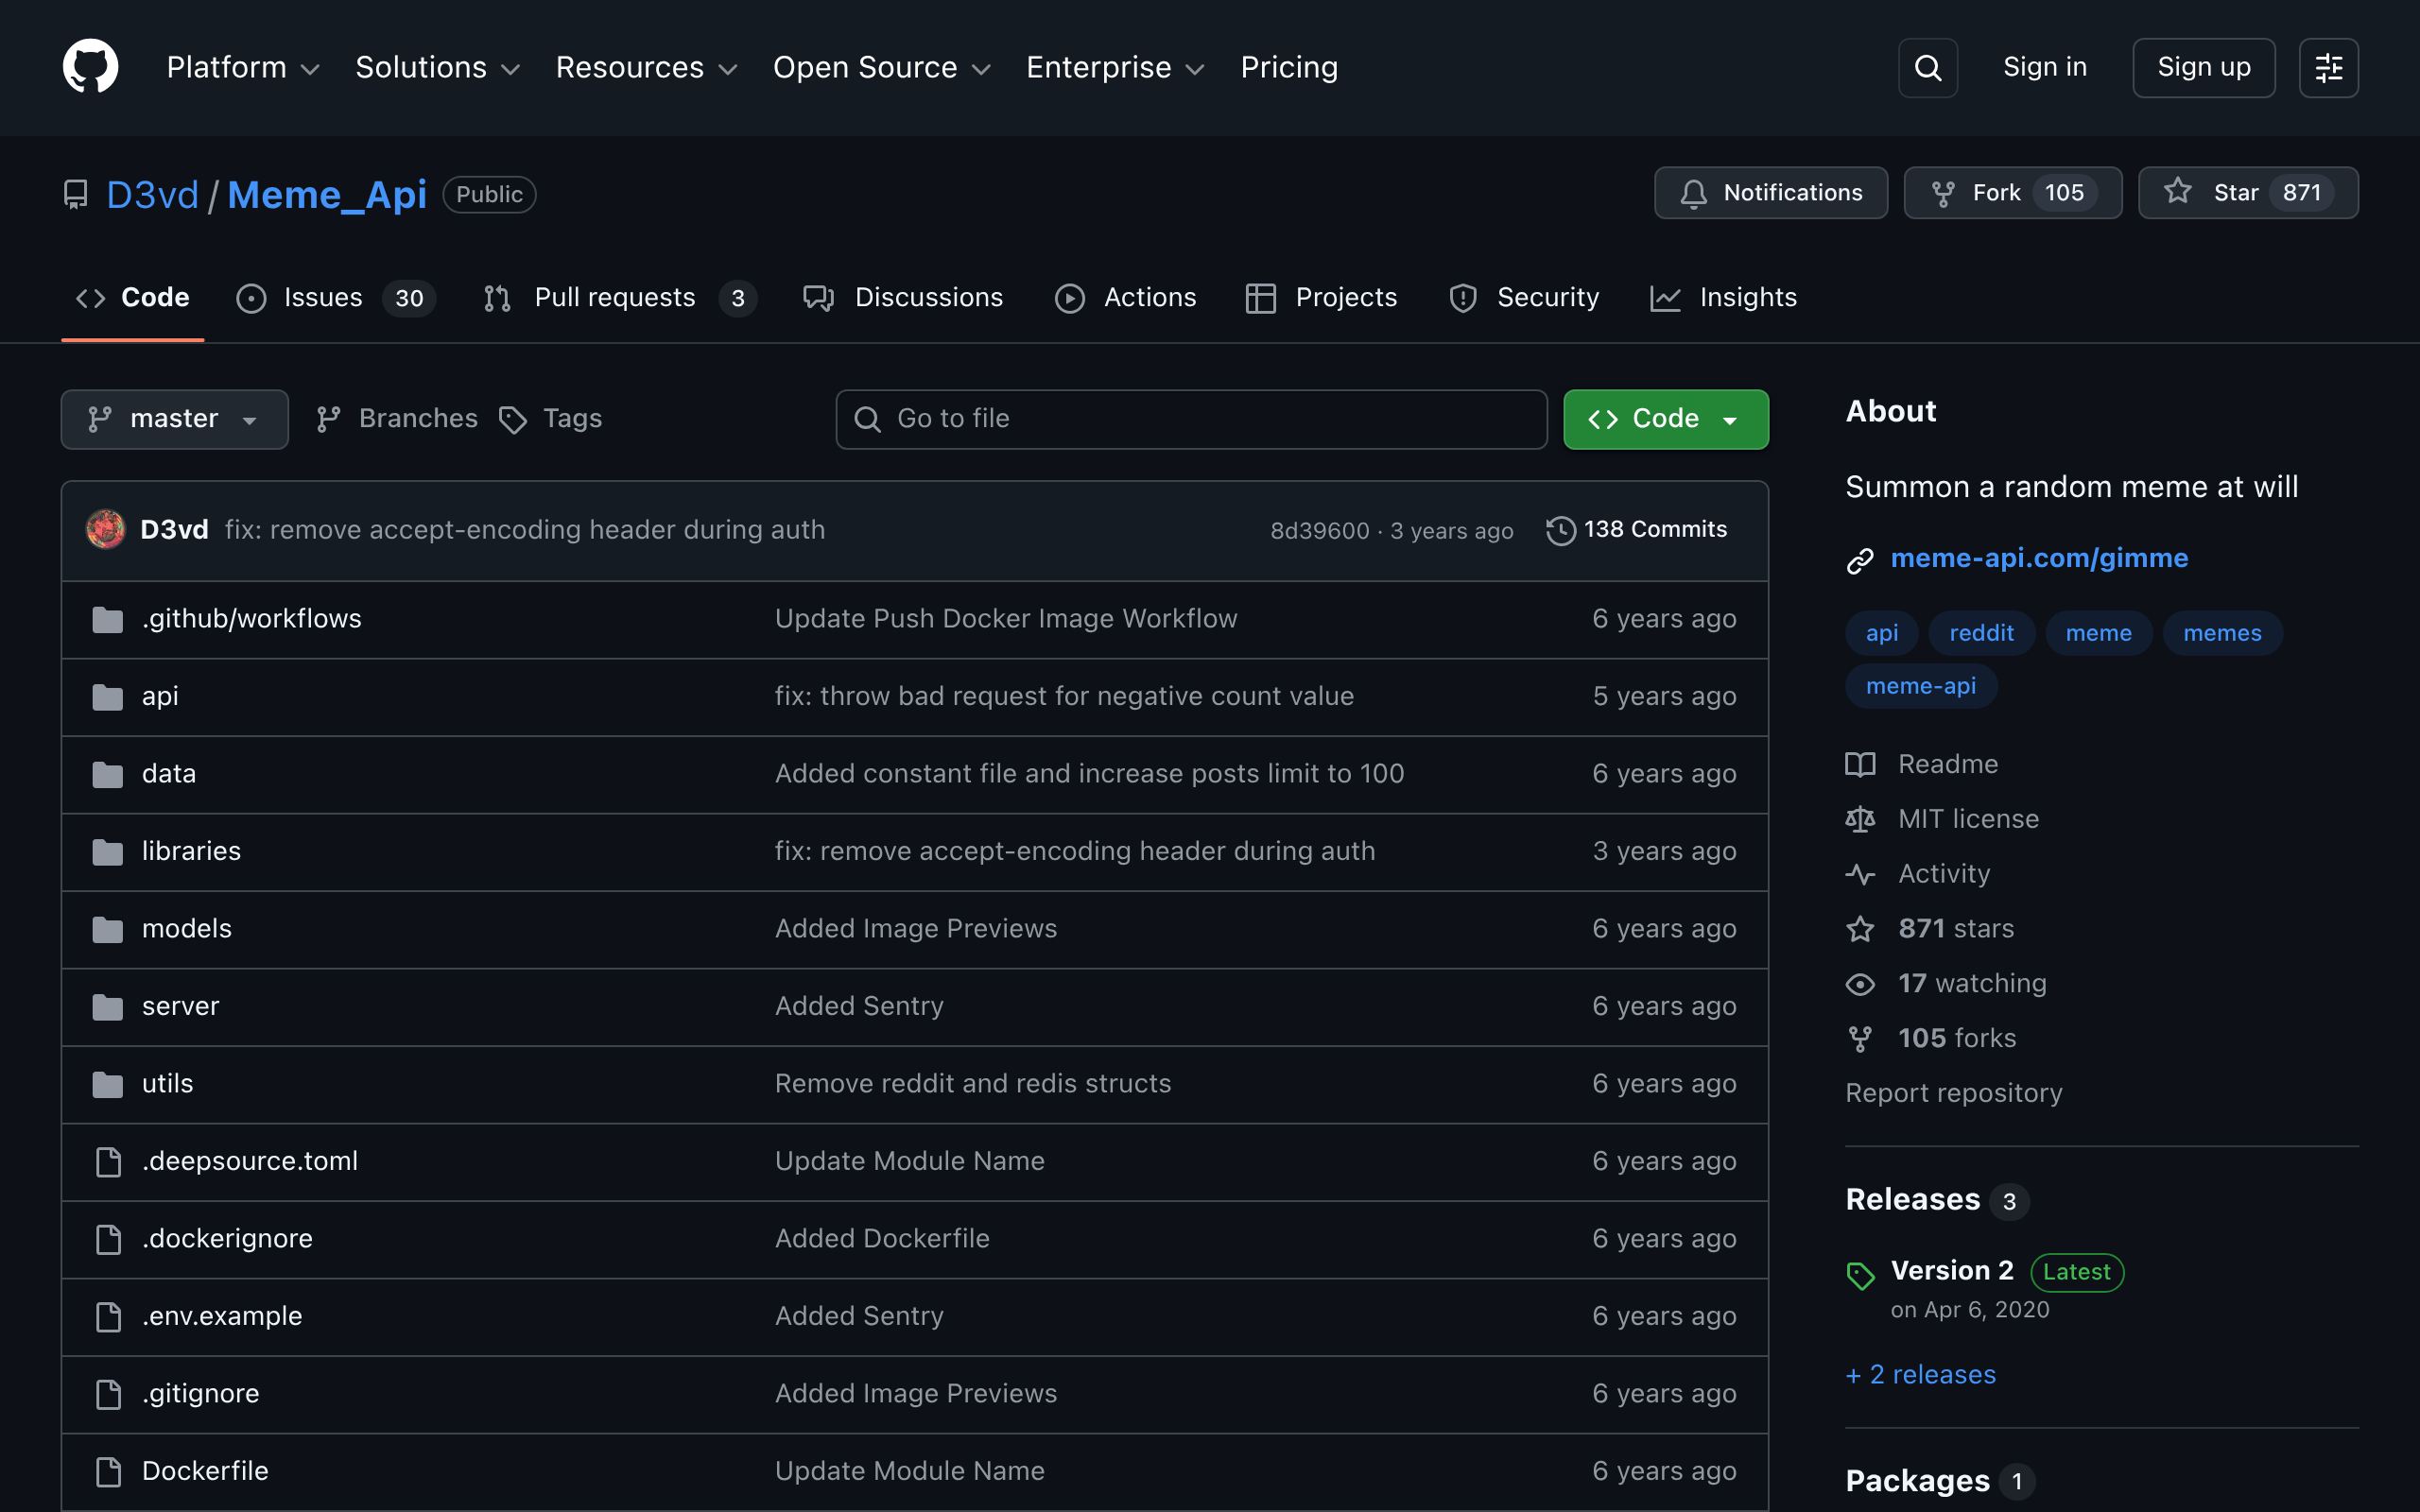Screen dimensions: 2420x1512
Task: Click the meme-api topic tag
Action: pyautogui.click(x=1921, y=686)
